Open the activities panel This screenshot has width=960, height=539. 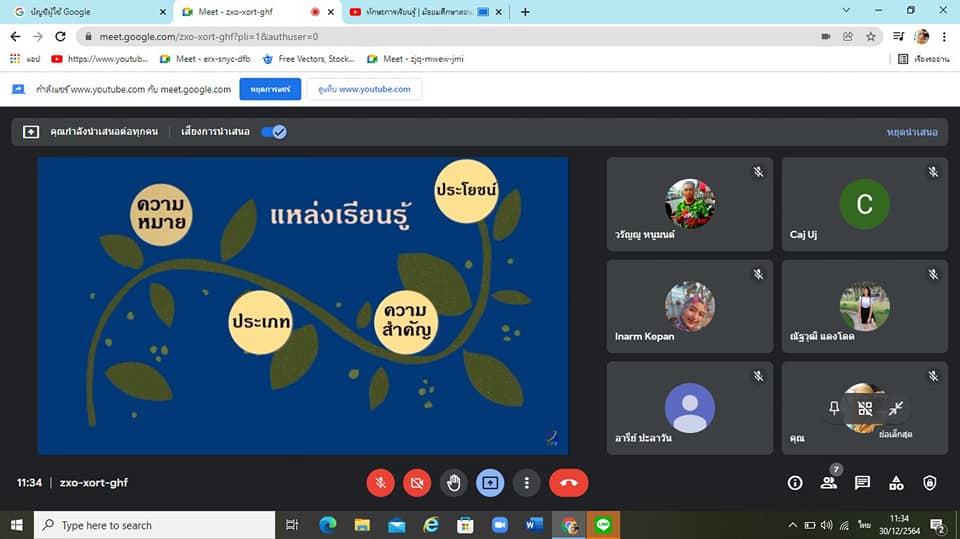pyautogui.click(x=896, y=483)
